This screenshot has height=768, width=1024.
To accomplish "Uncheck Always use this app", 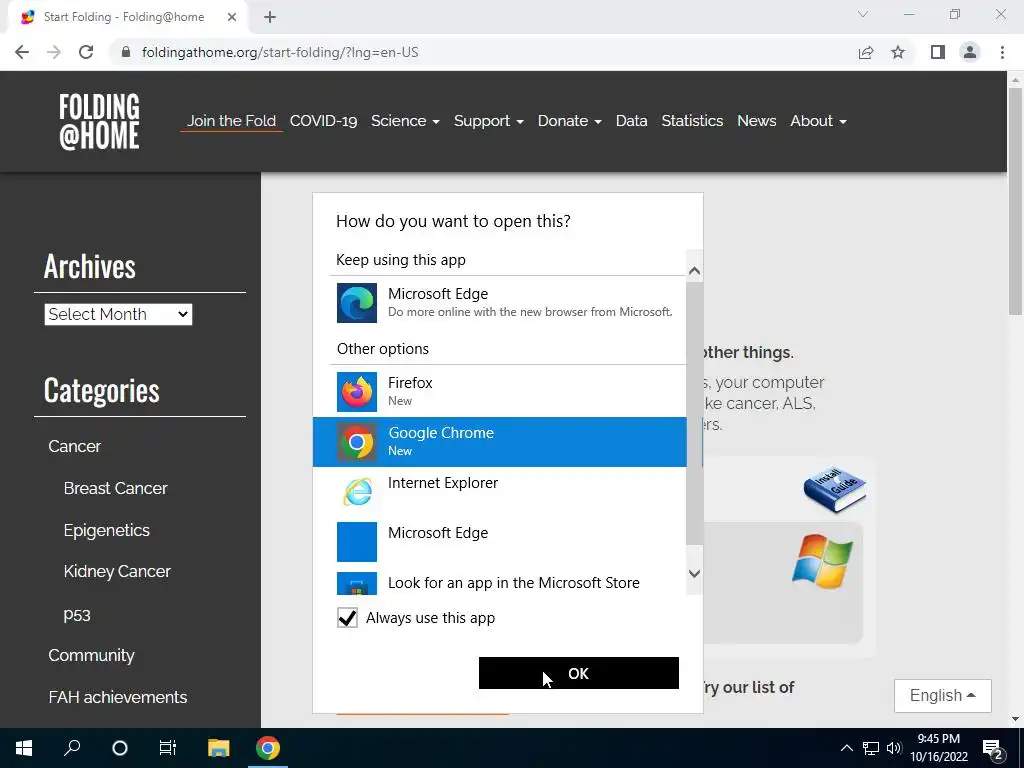I will pos(347,618).
